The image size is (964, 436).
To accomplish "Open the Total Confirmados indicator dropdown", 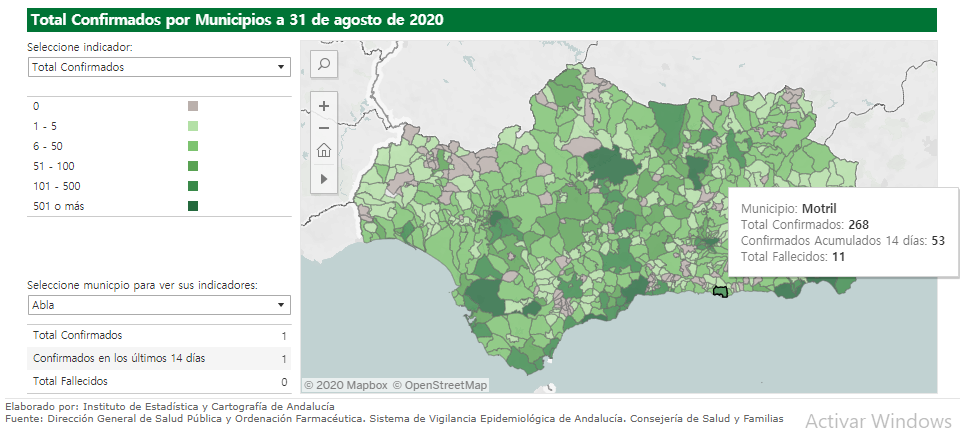I will click(x=158, y=67).
